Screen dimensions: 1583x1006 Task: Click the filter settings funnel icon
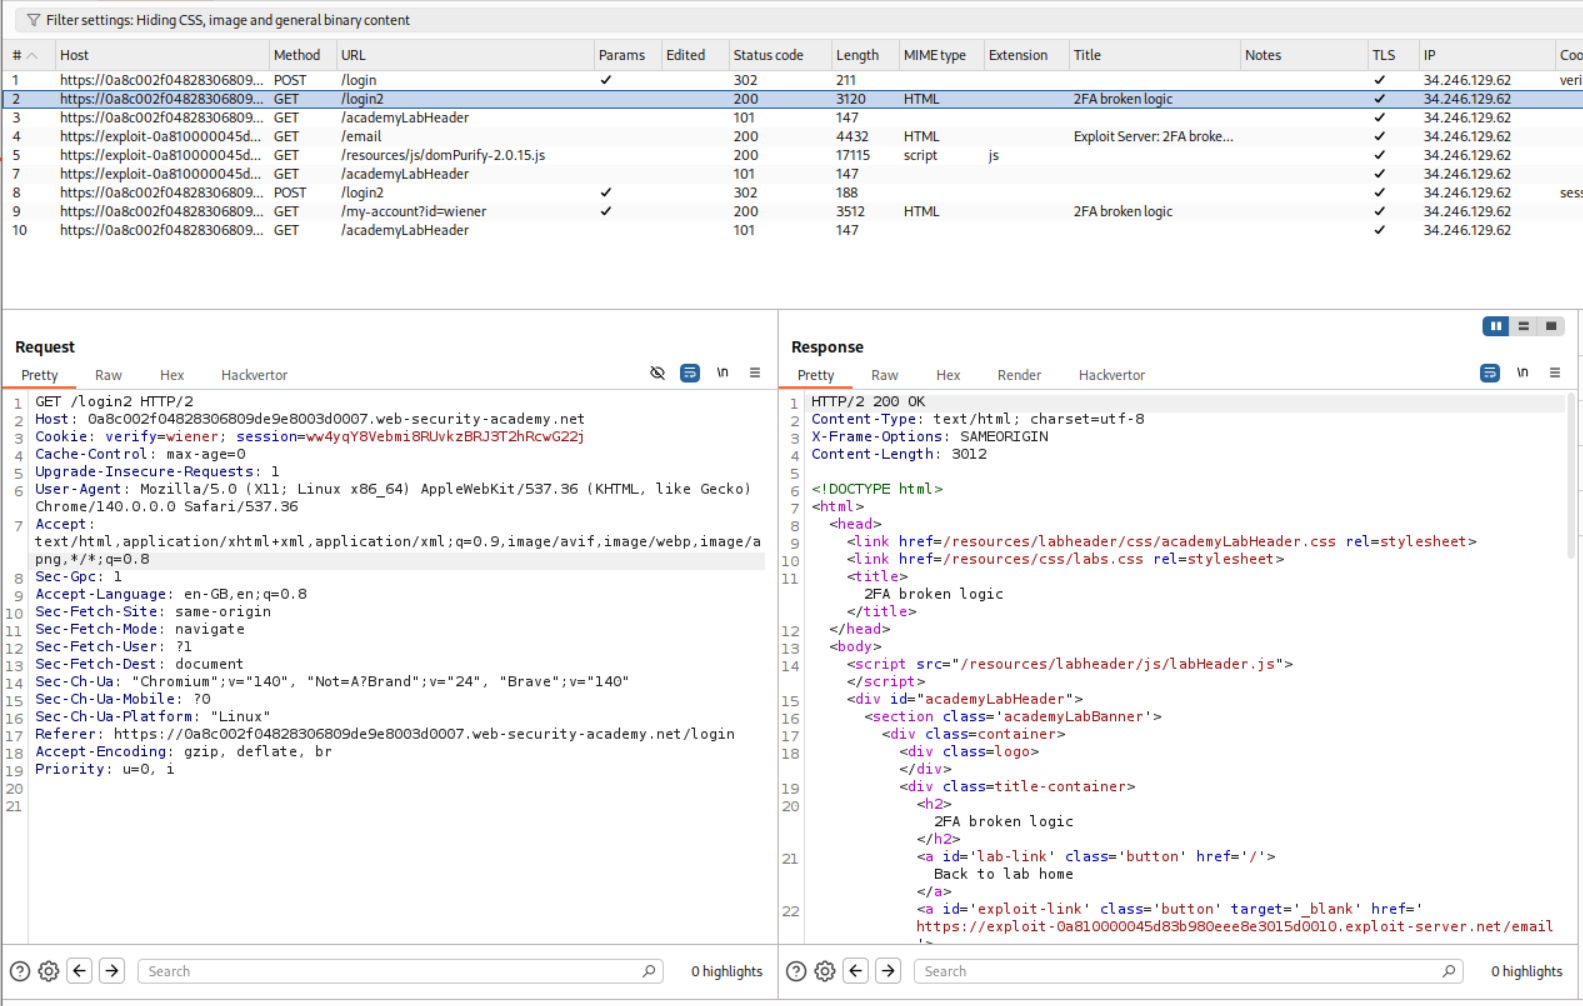click(33, 20)
